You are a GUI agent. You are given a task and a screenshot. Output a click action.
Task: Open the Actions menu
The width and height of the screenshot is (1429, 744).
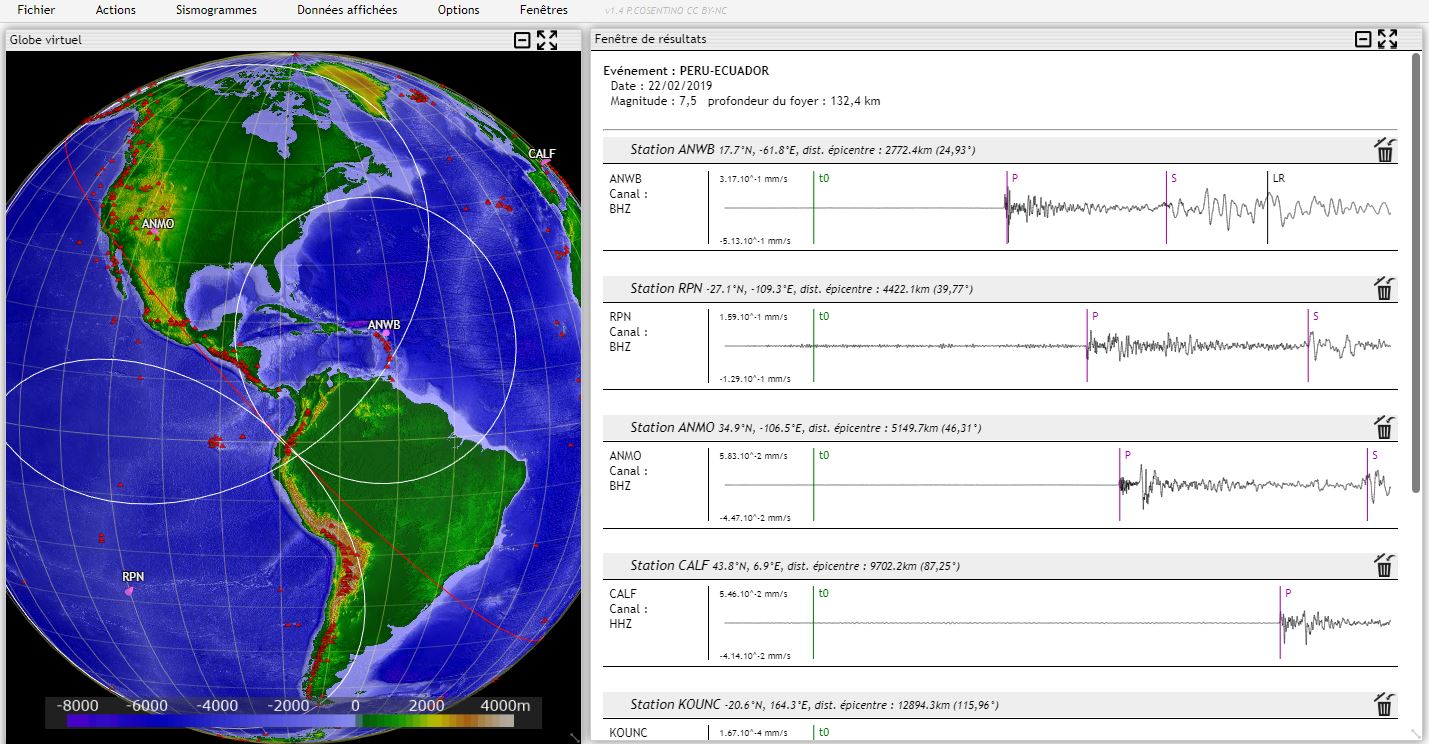coord(116,10)
